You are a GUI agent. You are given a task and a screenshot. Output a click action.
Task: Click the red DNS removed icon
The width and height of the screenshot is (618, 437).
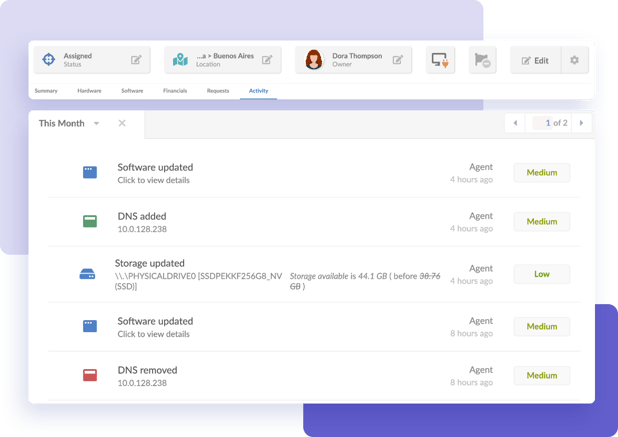point(90,375)
